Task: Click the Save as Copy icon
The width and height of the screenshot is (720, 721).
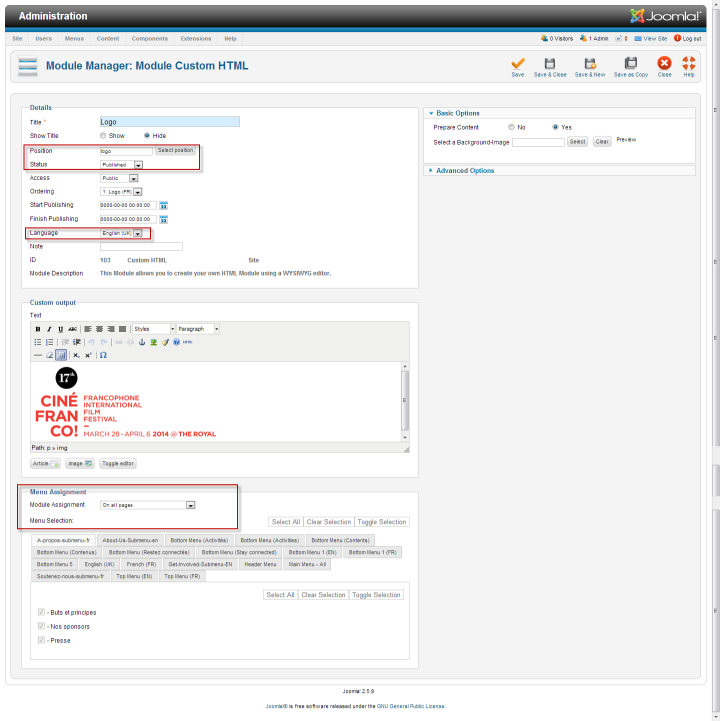Action: pos(631,67)
